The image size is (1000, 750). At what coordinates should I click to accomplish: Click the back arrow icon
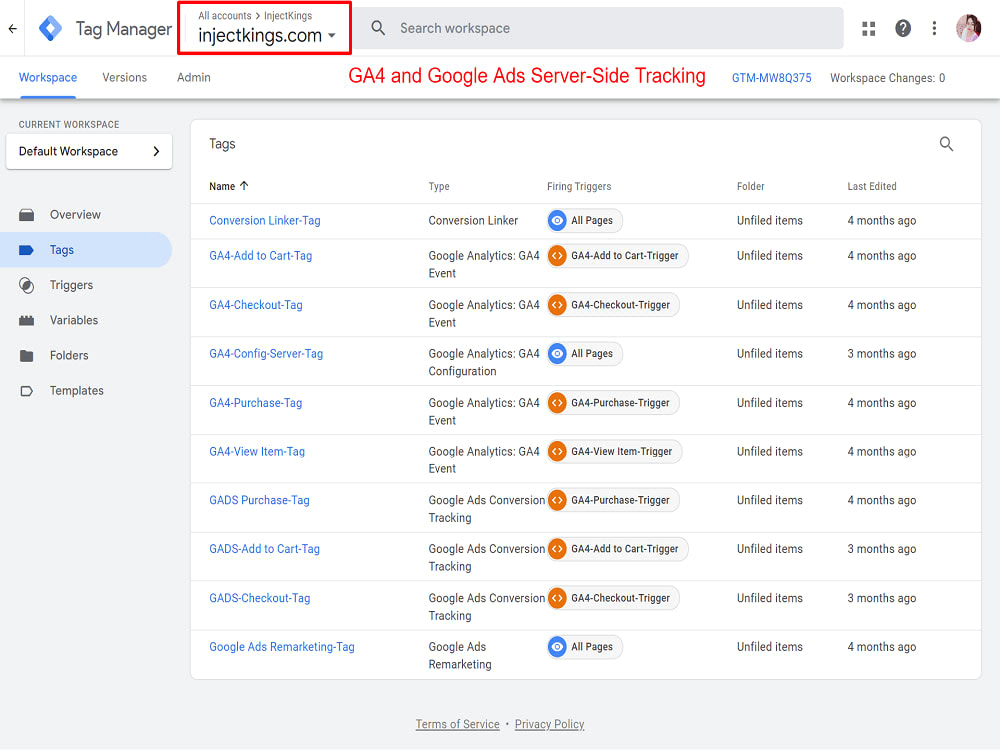point(12,29)
